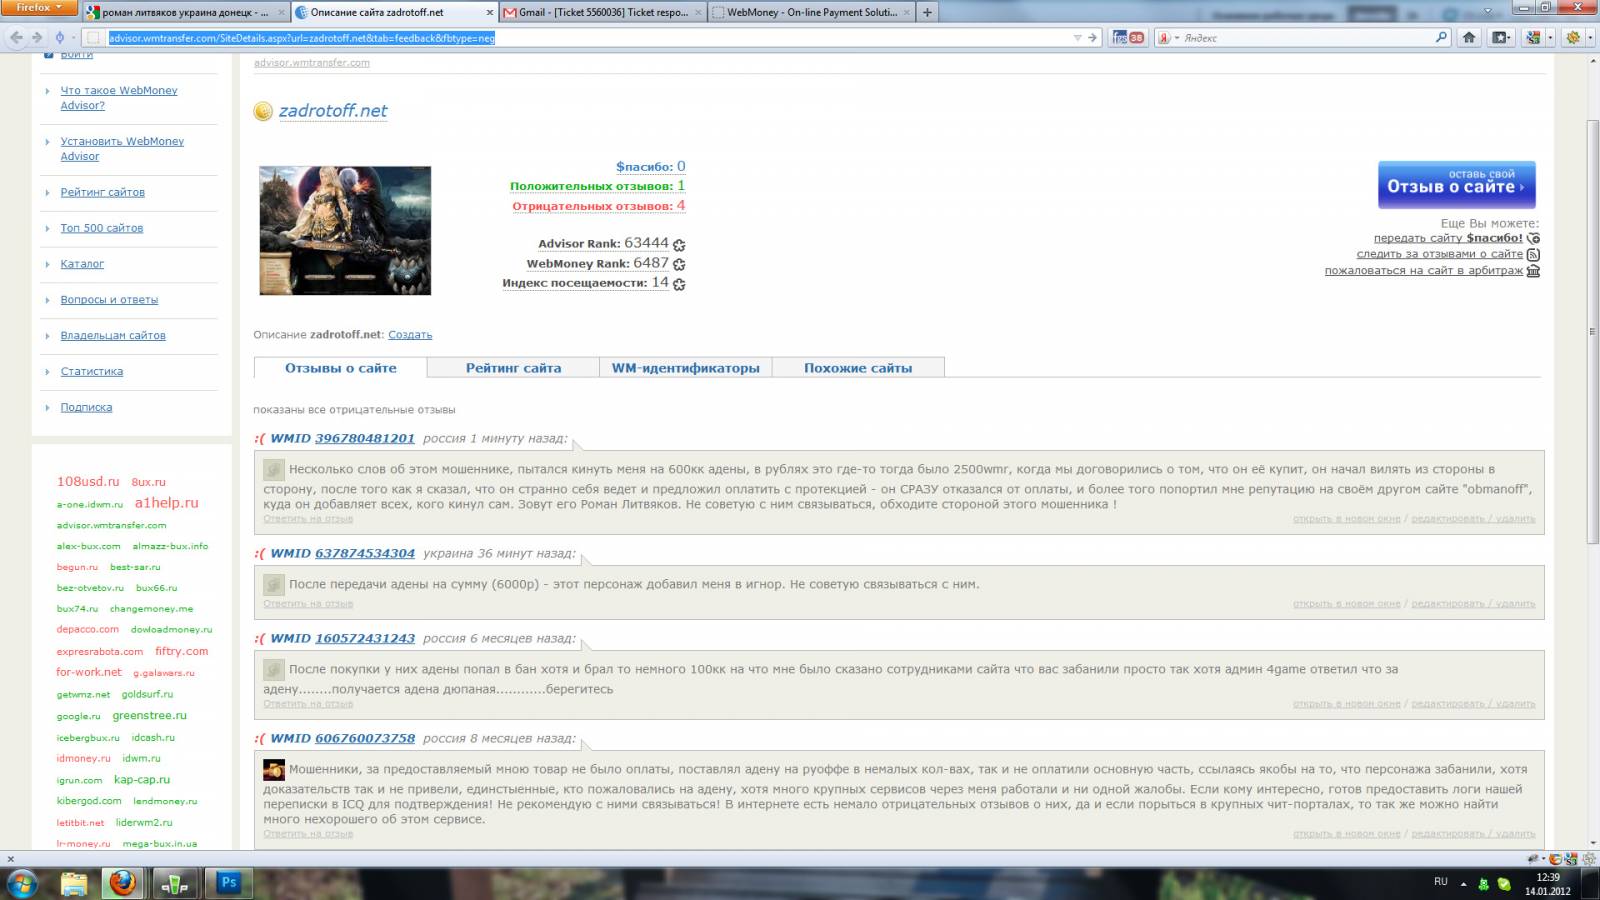
Task: Click the gear add-on toolbar icon
Action: [x=1573, y=38]
